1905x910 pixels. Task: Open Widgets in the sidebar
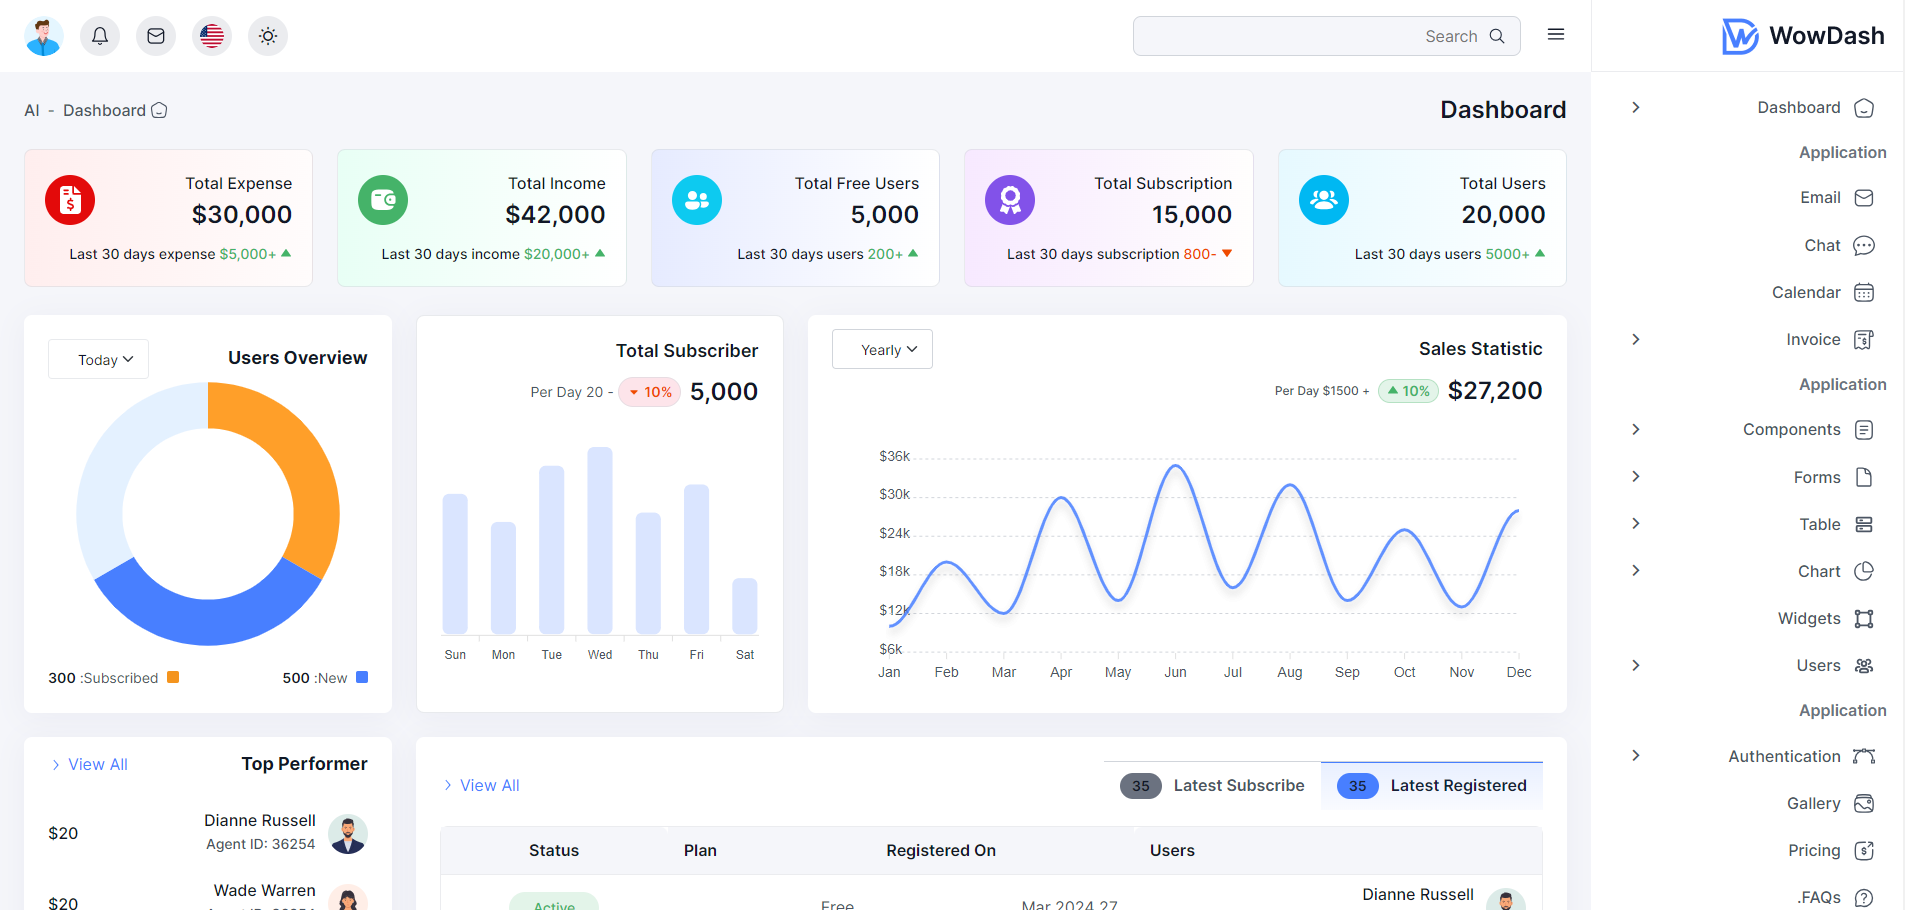pyautogui.click(x=1809, y=619)
